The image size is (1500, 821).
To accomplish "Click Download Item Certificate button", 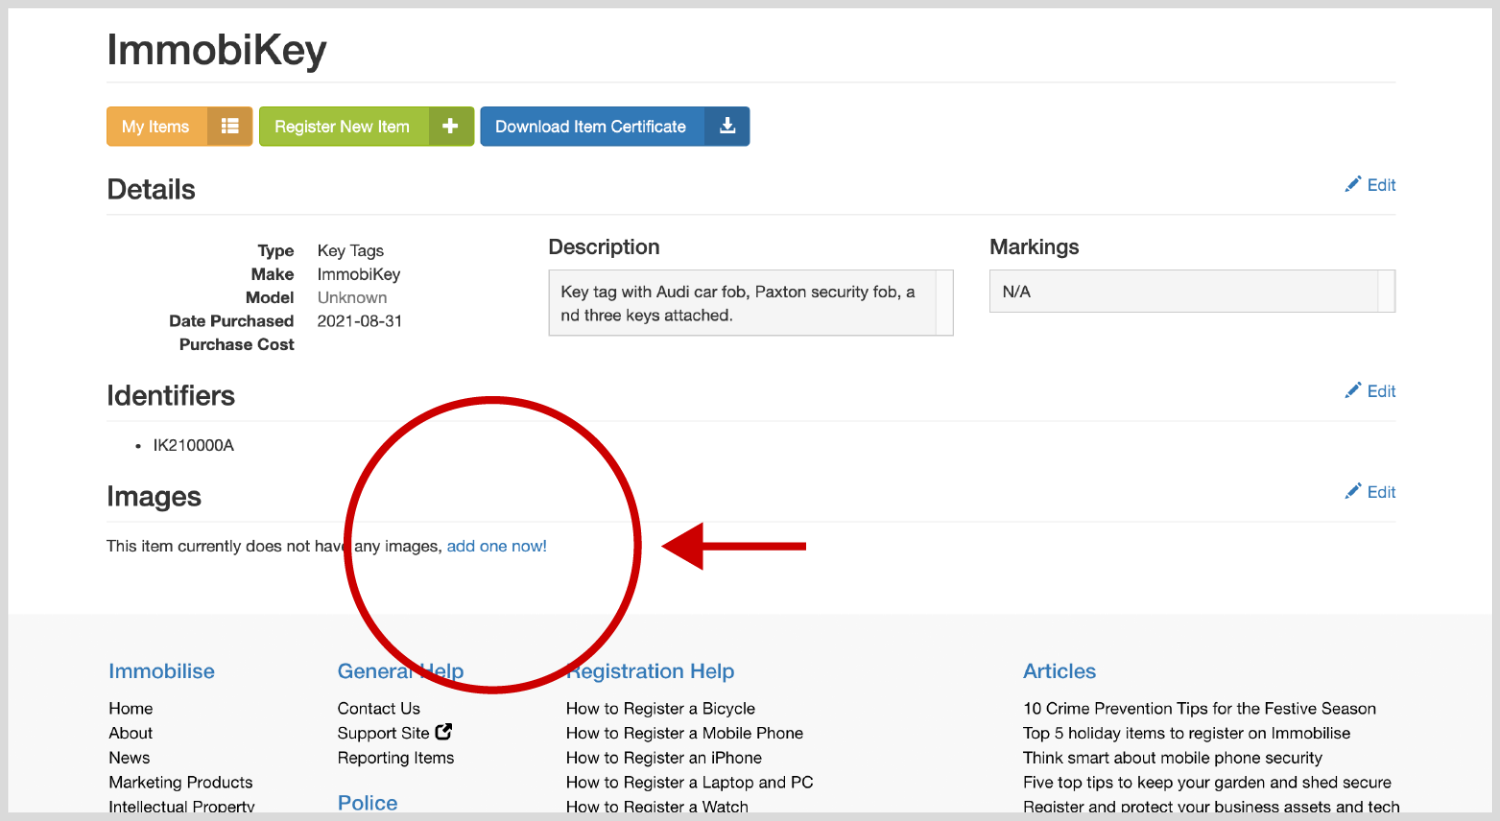I will [x=591, y=127].
